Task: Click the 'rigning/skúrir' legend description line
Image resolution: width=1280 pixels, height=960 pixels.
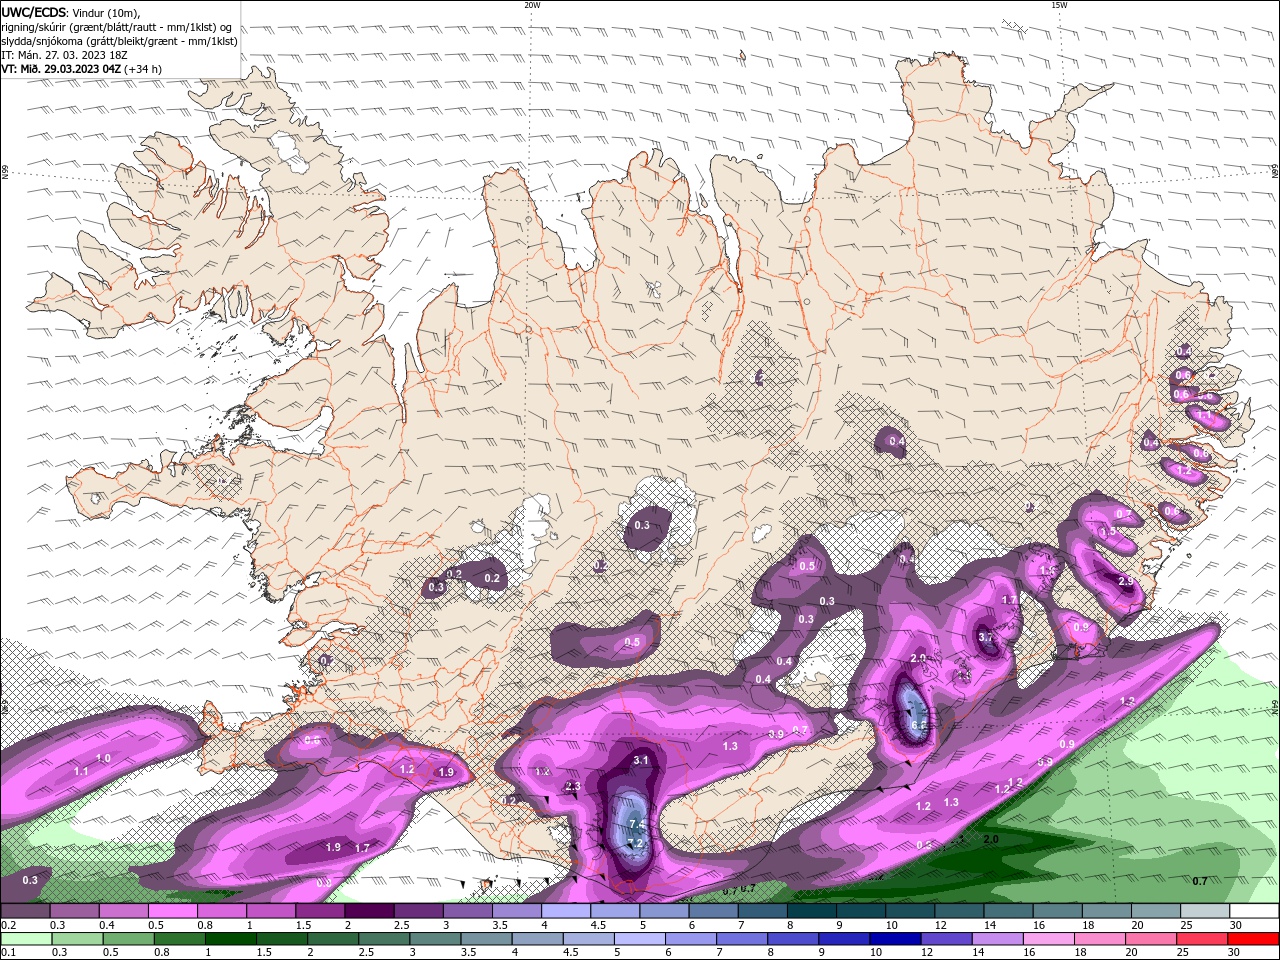Action: click(117, 27)
